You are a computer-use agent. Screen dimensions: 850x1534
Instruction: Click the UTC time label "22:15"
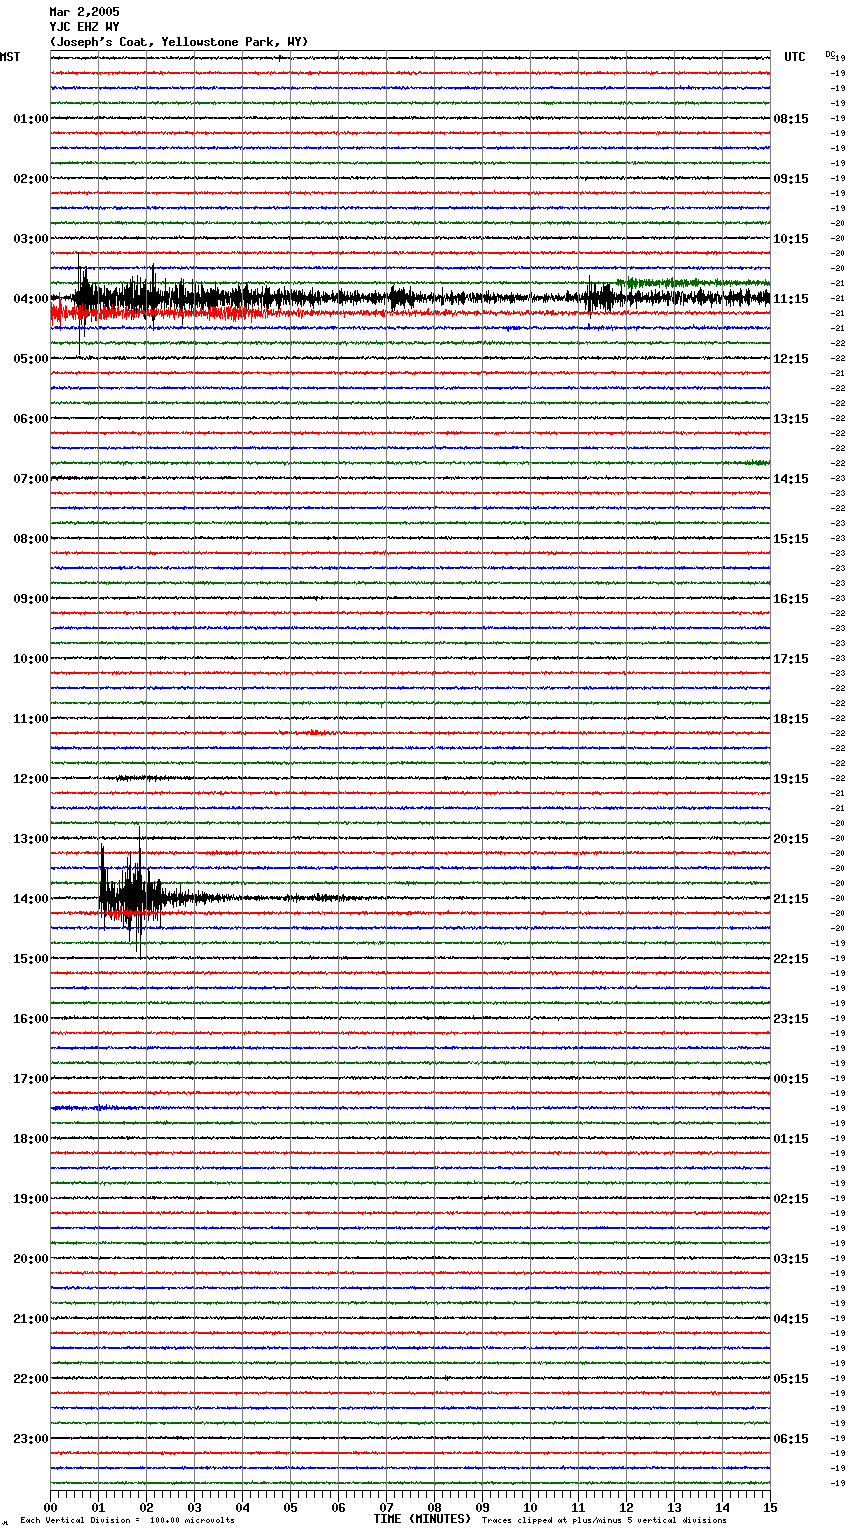pyautogui.click(x=791, y=959)
